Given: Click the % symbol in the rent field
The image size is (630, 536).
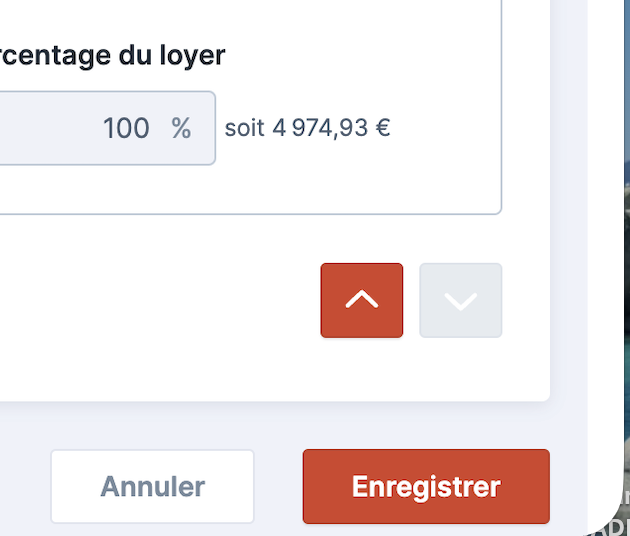Looking at the screenshot, I should [181, 128].
